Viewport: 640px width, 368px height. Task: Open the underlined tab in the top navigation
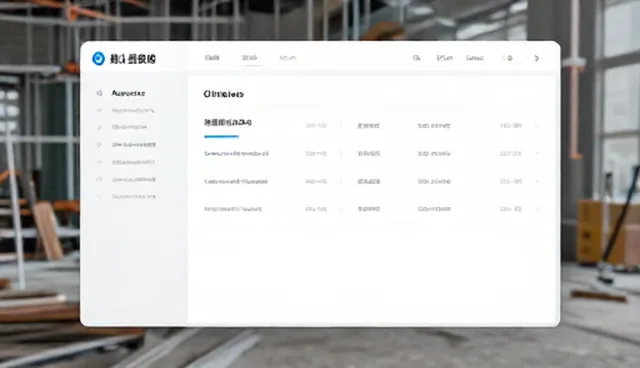pyautogui.click(x=249, y=58)
